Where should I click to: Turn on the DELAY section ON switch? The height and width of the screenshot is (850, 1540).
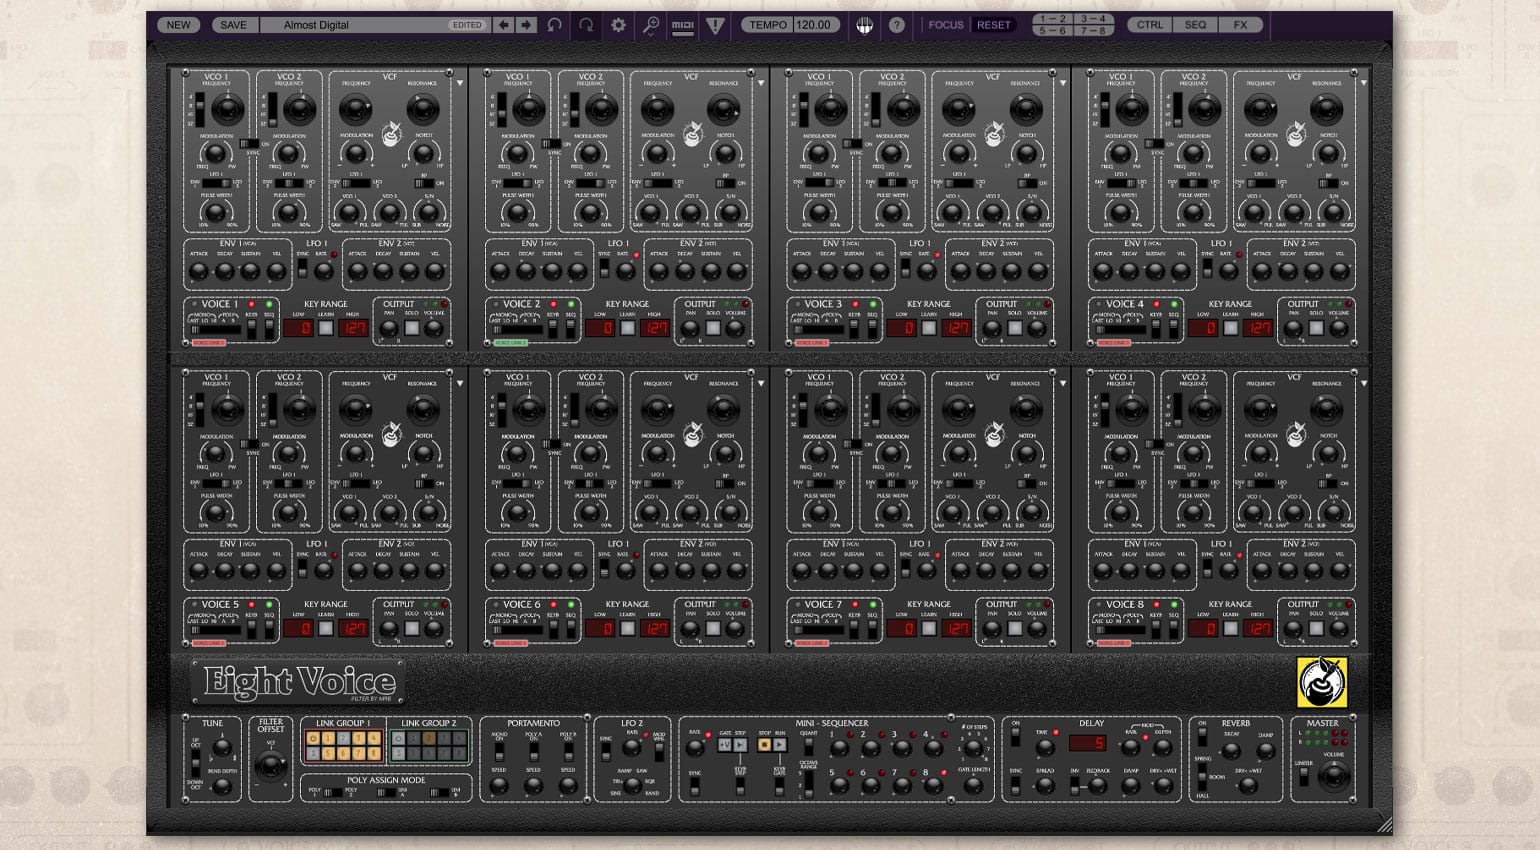tap(1016, 739)
